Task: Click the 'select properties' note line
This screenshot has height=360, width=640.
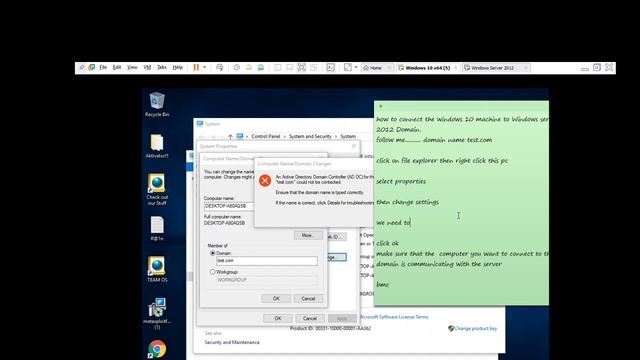Action: (401, 181)
